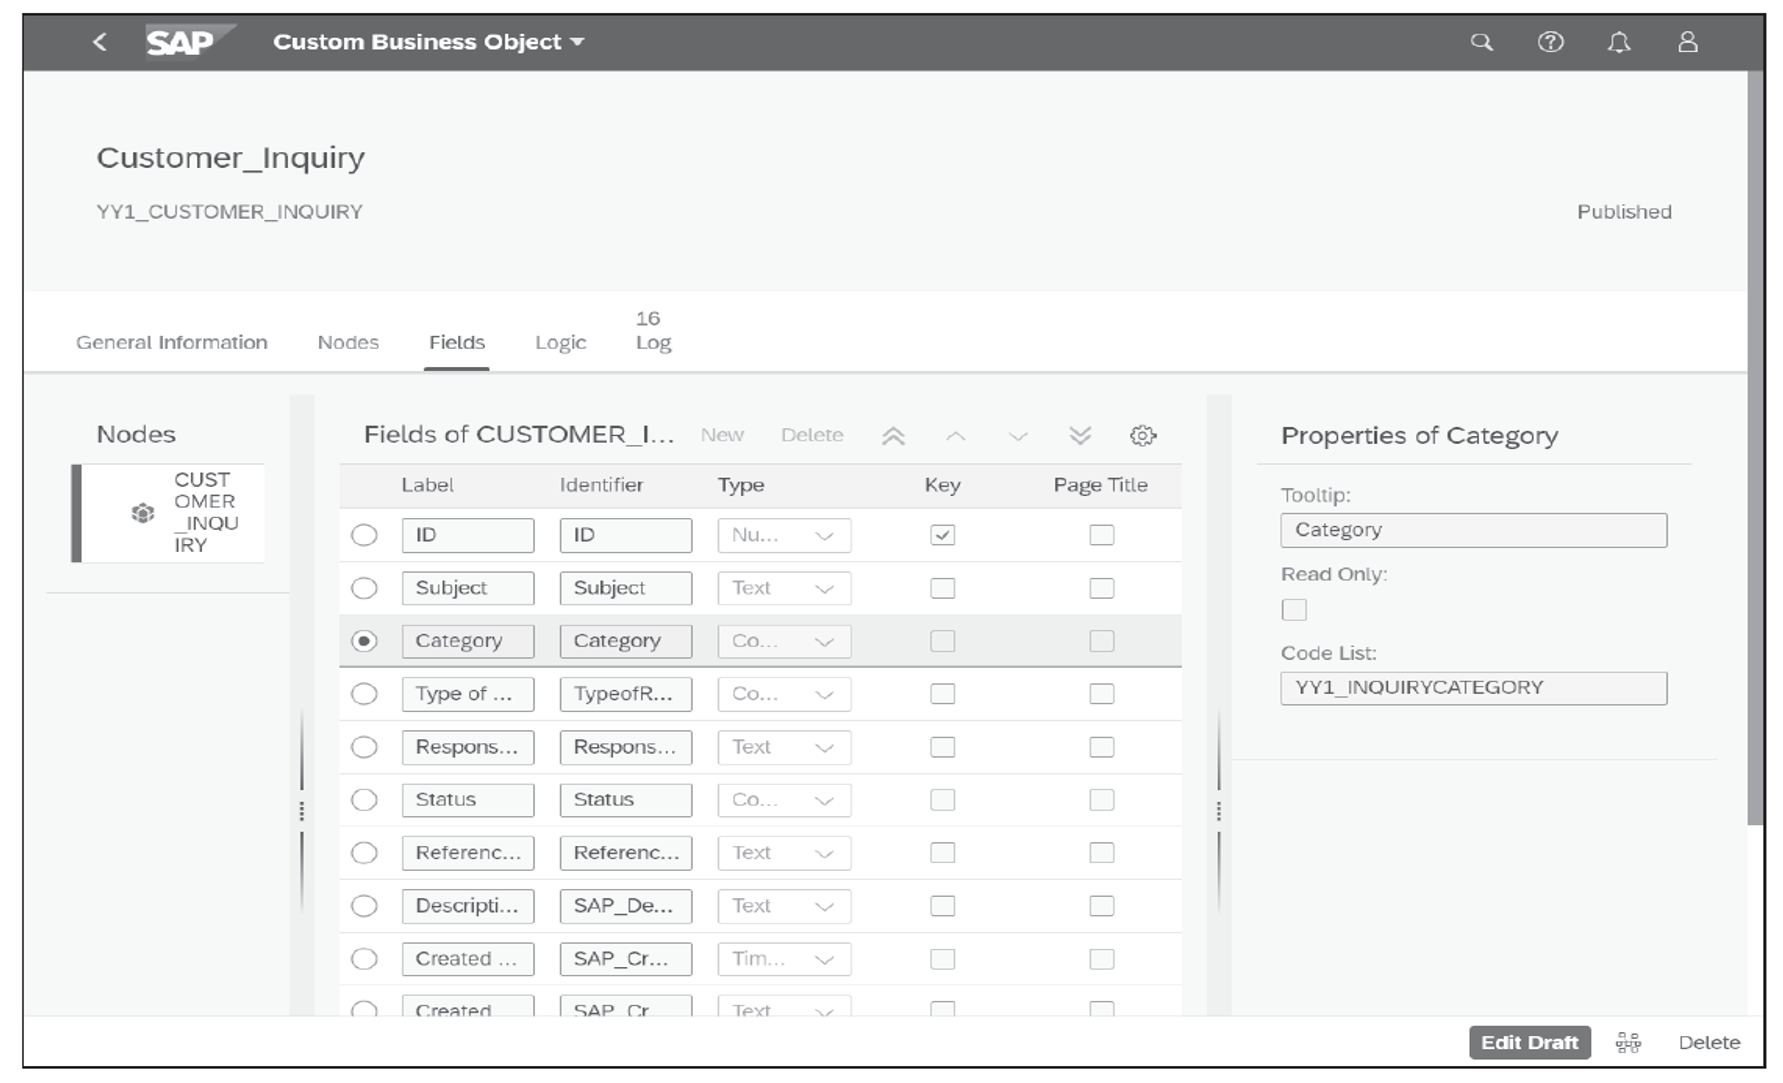Enable Read Only for Category
Screen dimensions: 1783x1083
(1295, 609)
